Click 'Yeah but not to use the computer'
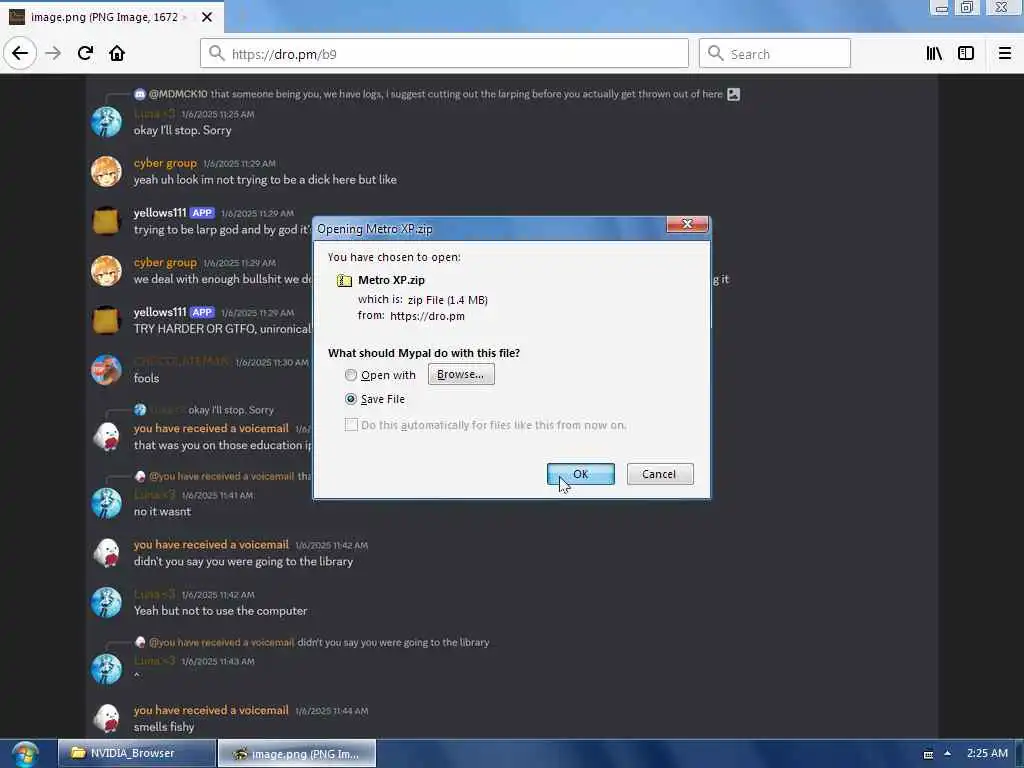This screenshot has width=1024, height=768. point(220,611)
